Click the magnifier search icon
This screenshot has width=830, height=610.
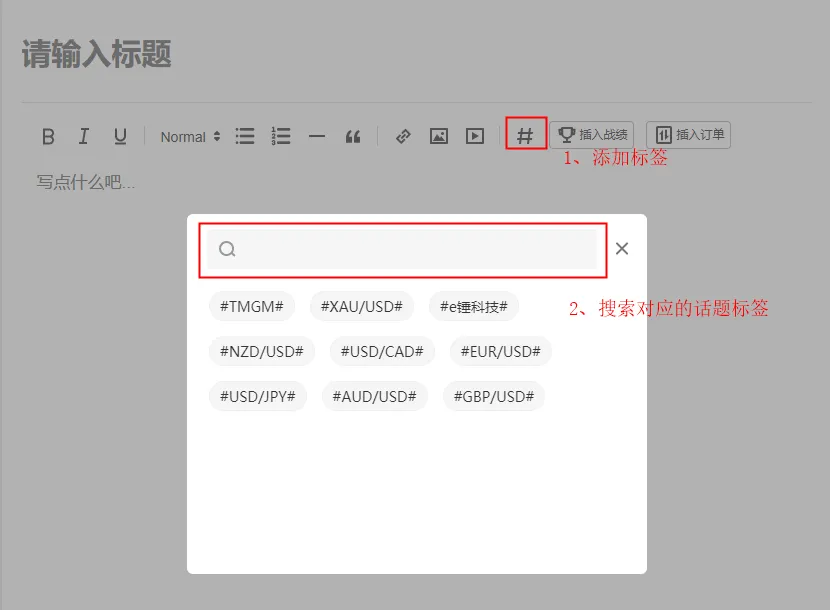pyautogui.click(x=227, y=249)
